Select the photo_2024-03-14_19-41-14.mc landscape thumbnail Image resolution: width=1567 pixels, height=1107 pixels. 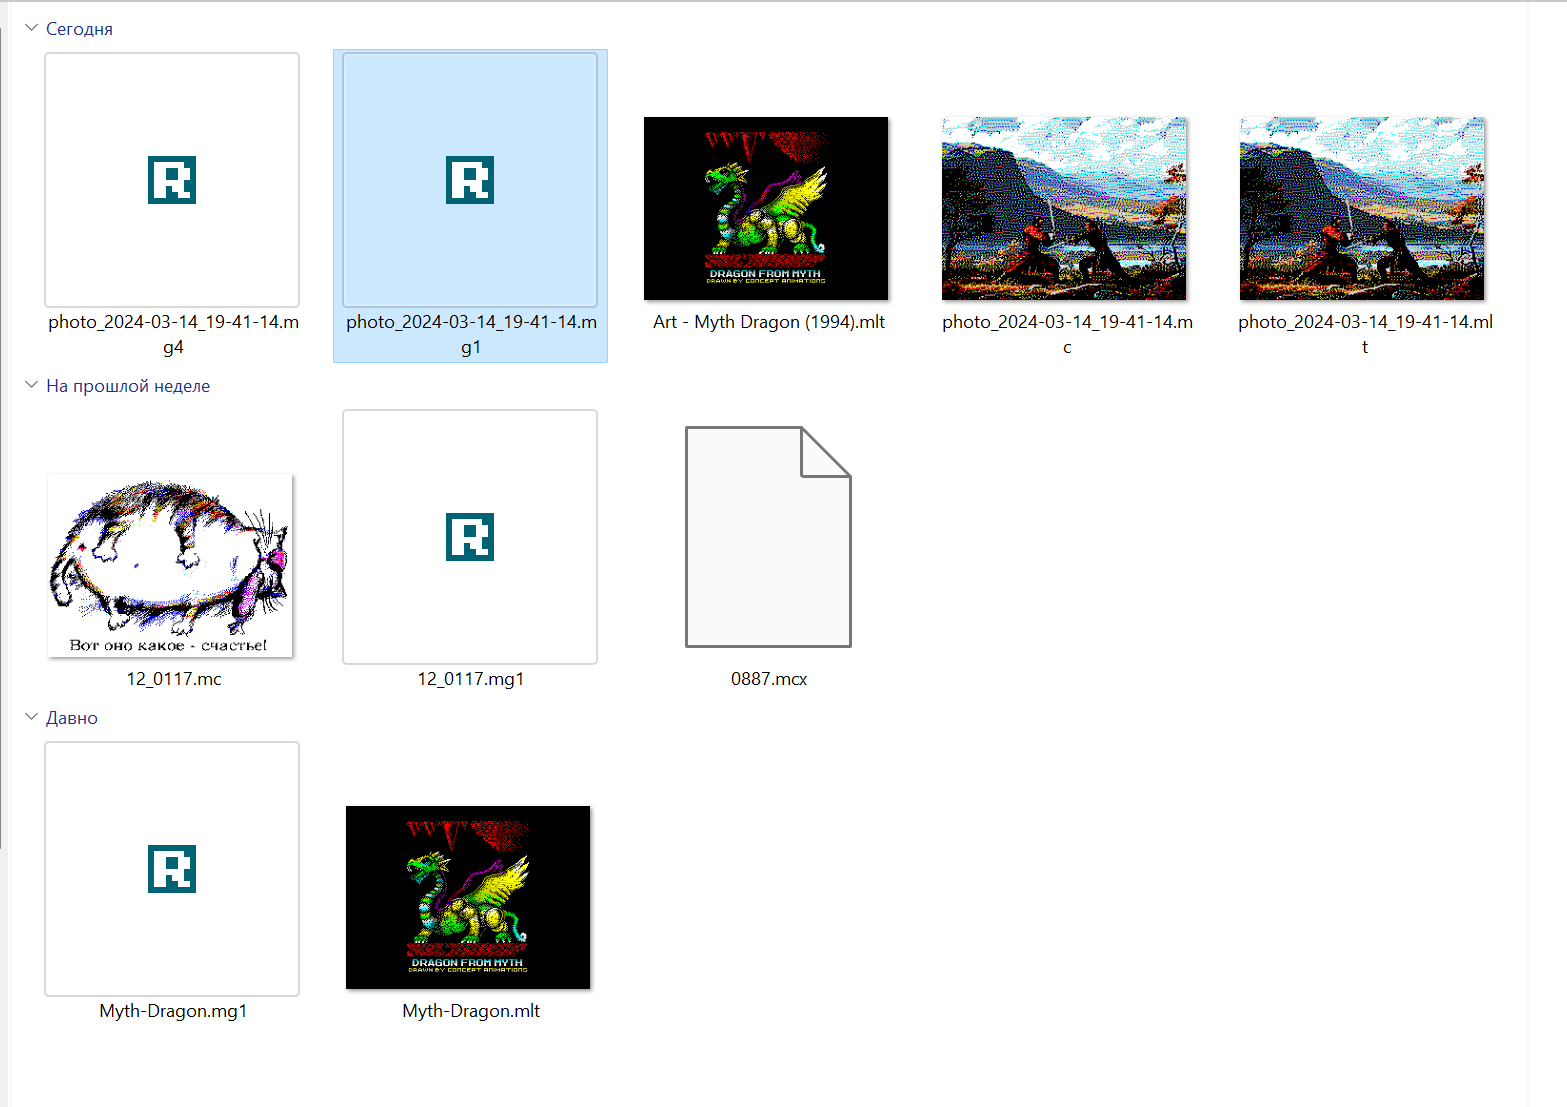click(x=1064, y=208)
